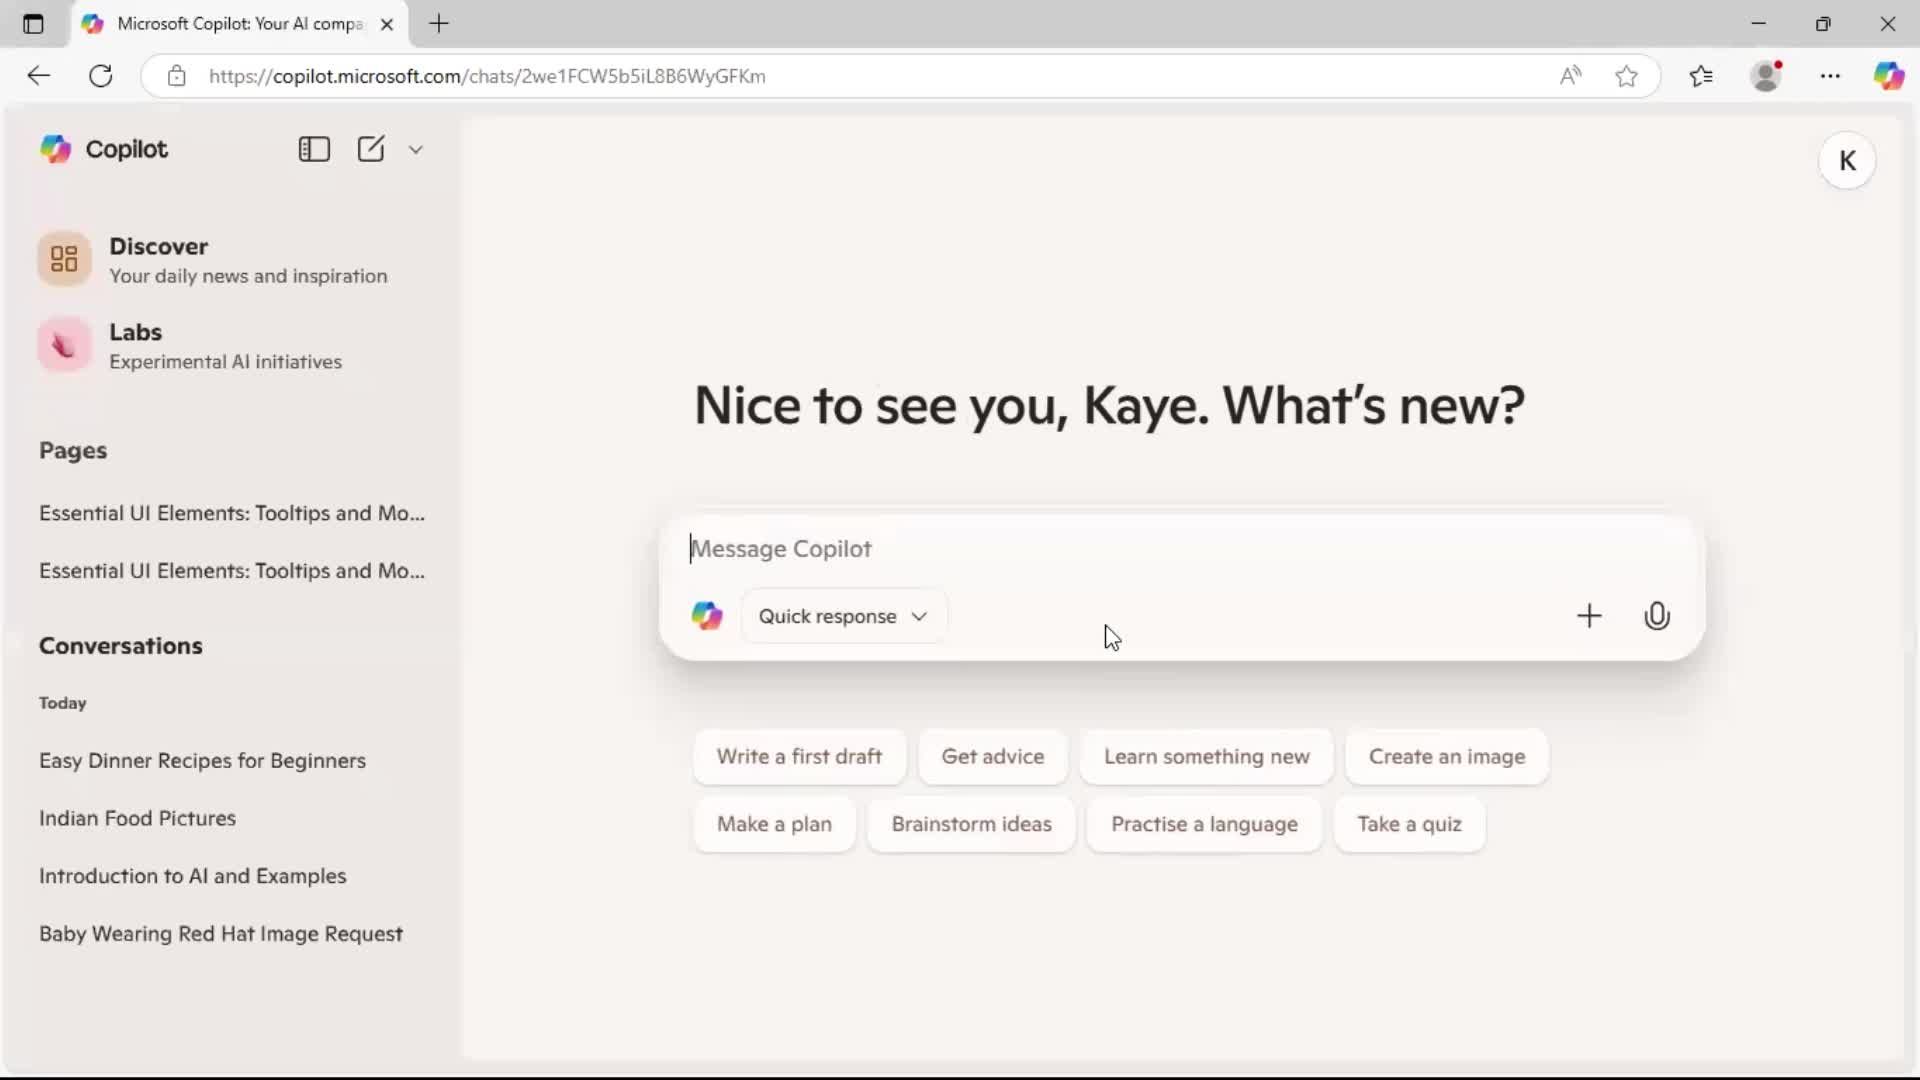
Task: Close the Microsoft Copilot tab
Action: click(x=387, y=24)
